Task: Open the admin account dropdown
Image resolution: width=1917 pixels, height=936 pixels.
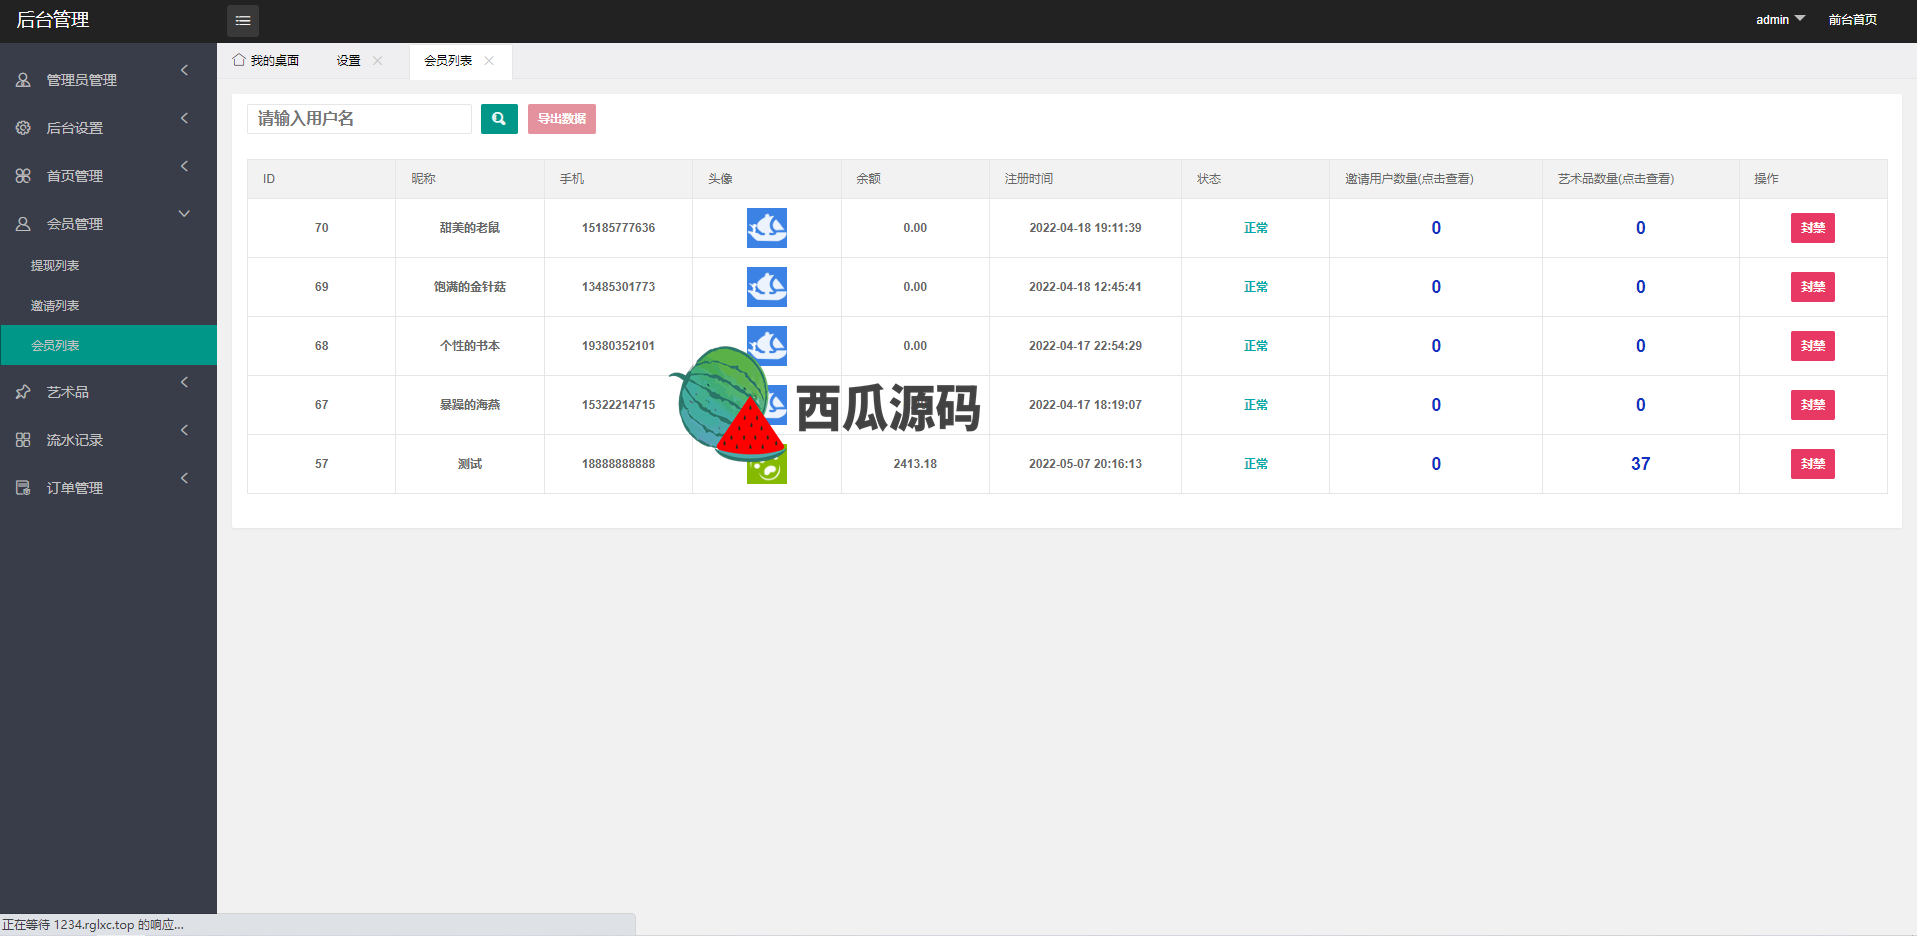Action: (1780, 20)
